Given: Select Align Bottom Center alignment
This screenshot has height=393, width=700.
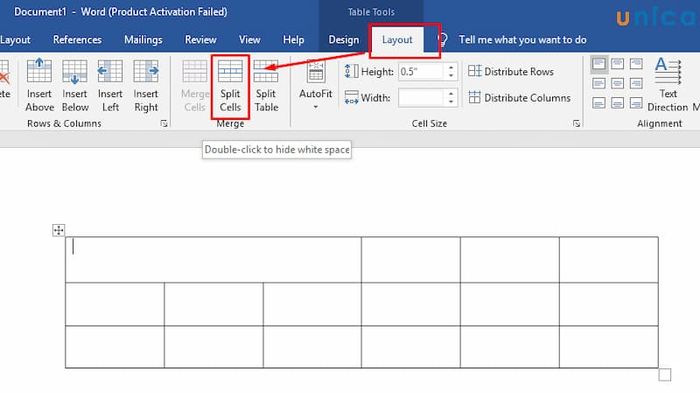Looking at the screenshot, I should click(617, 103).
